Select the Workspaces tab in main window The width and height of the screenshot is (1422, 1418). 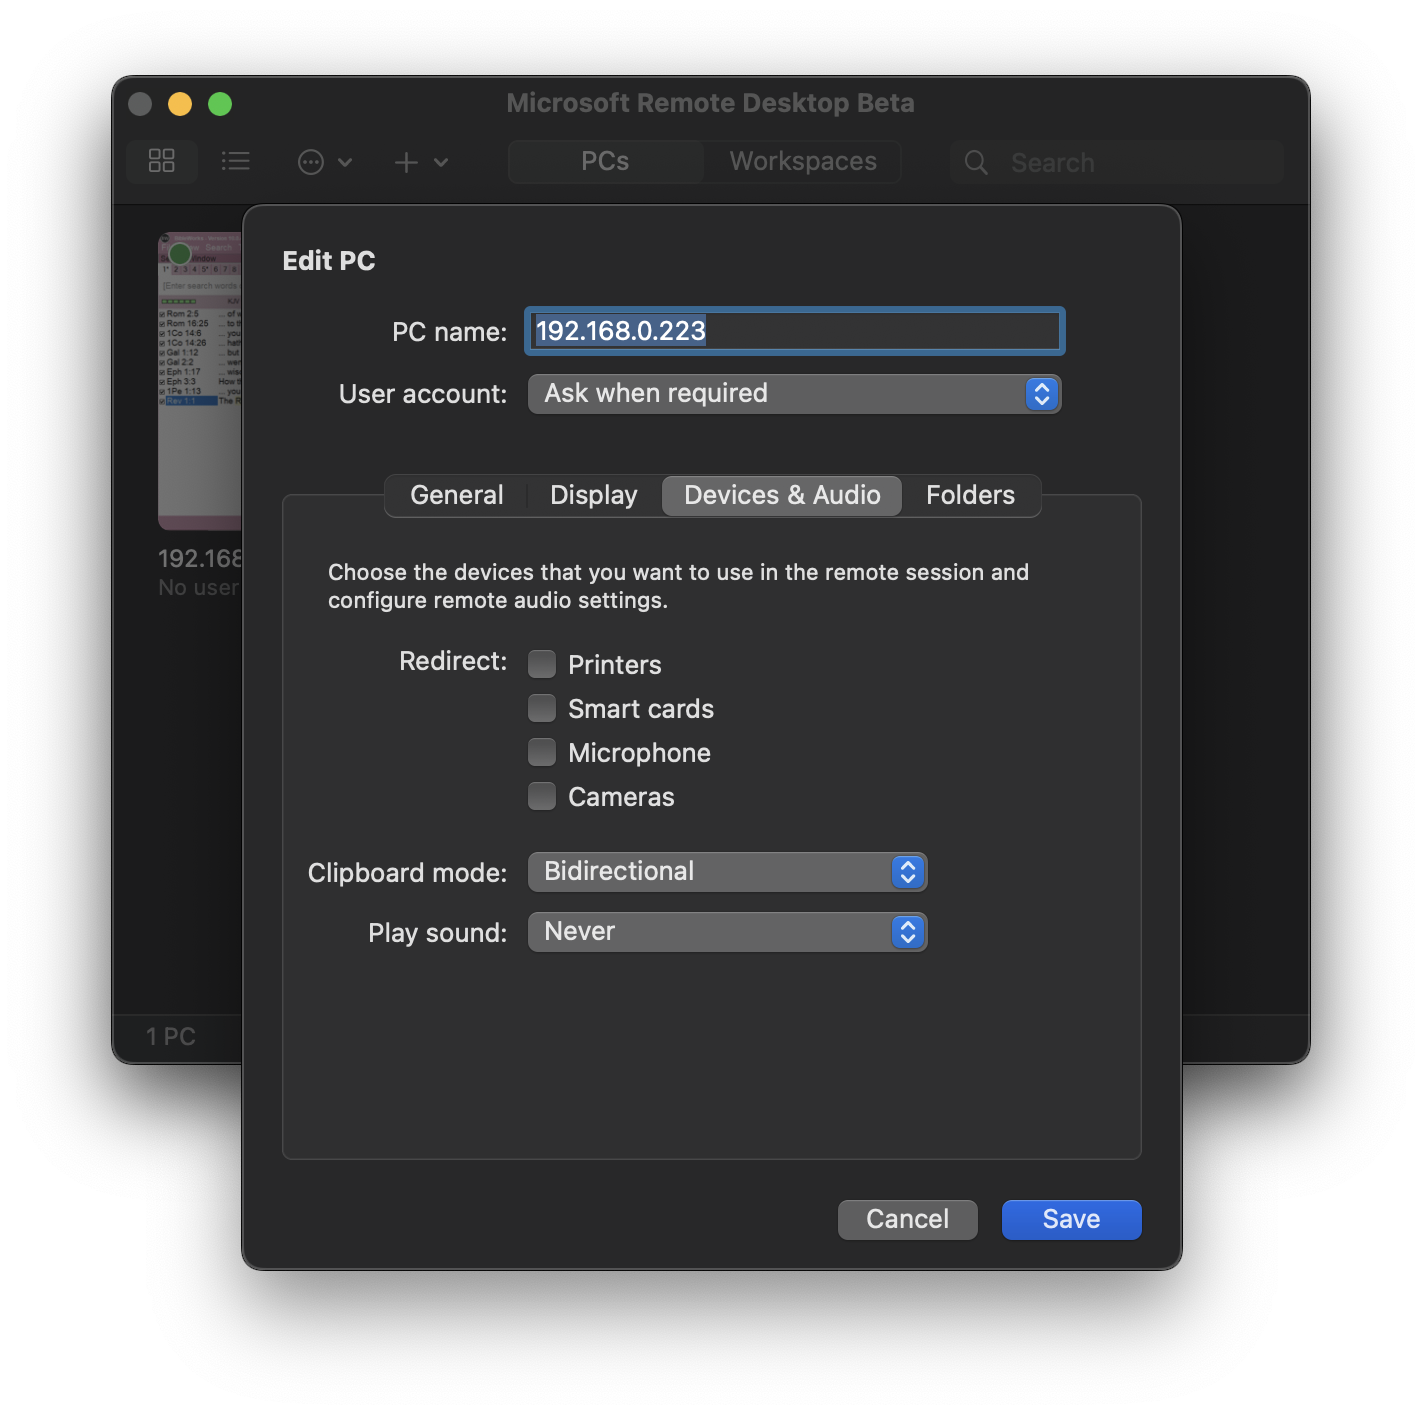[x=803, y=161]
